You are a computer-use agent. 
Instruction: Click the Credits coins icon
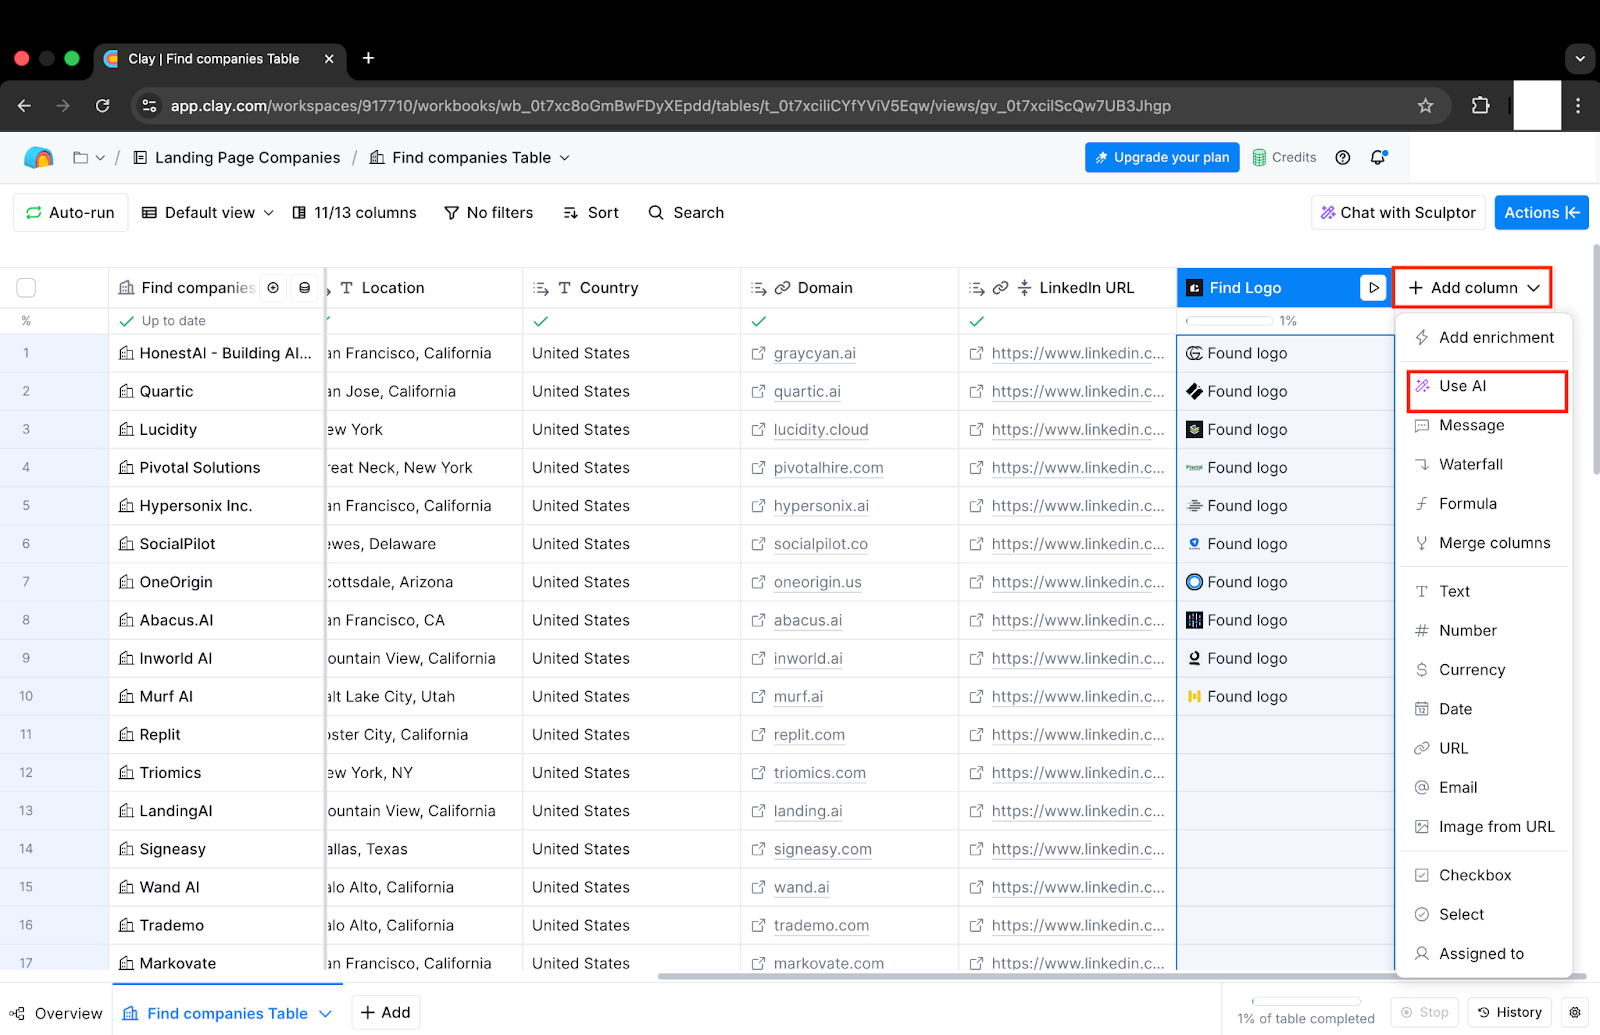point(1259,157)
